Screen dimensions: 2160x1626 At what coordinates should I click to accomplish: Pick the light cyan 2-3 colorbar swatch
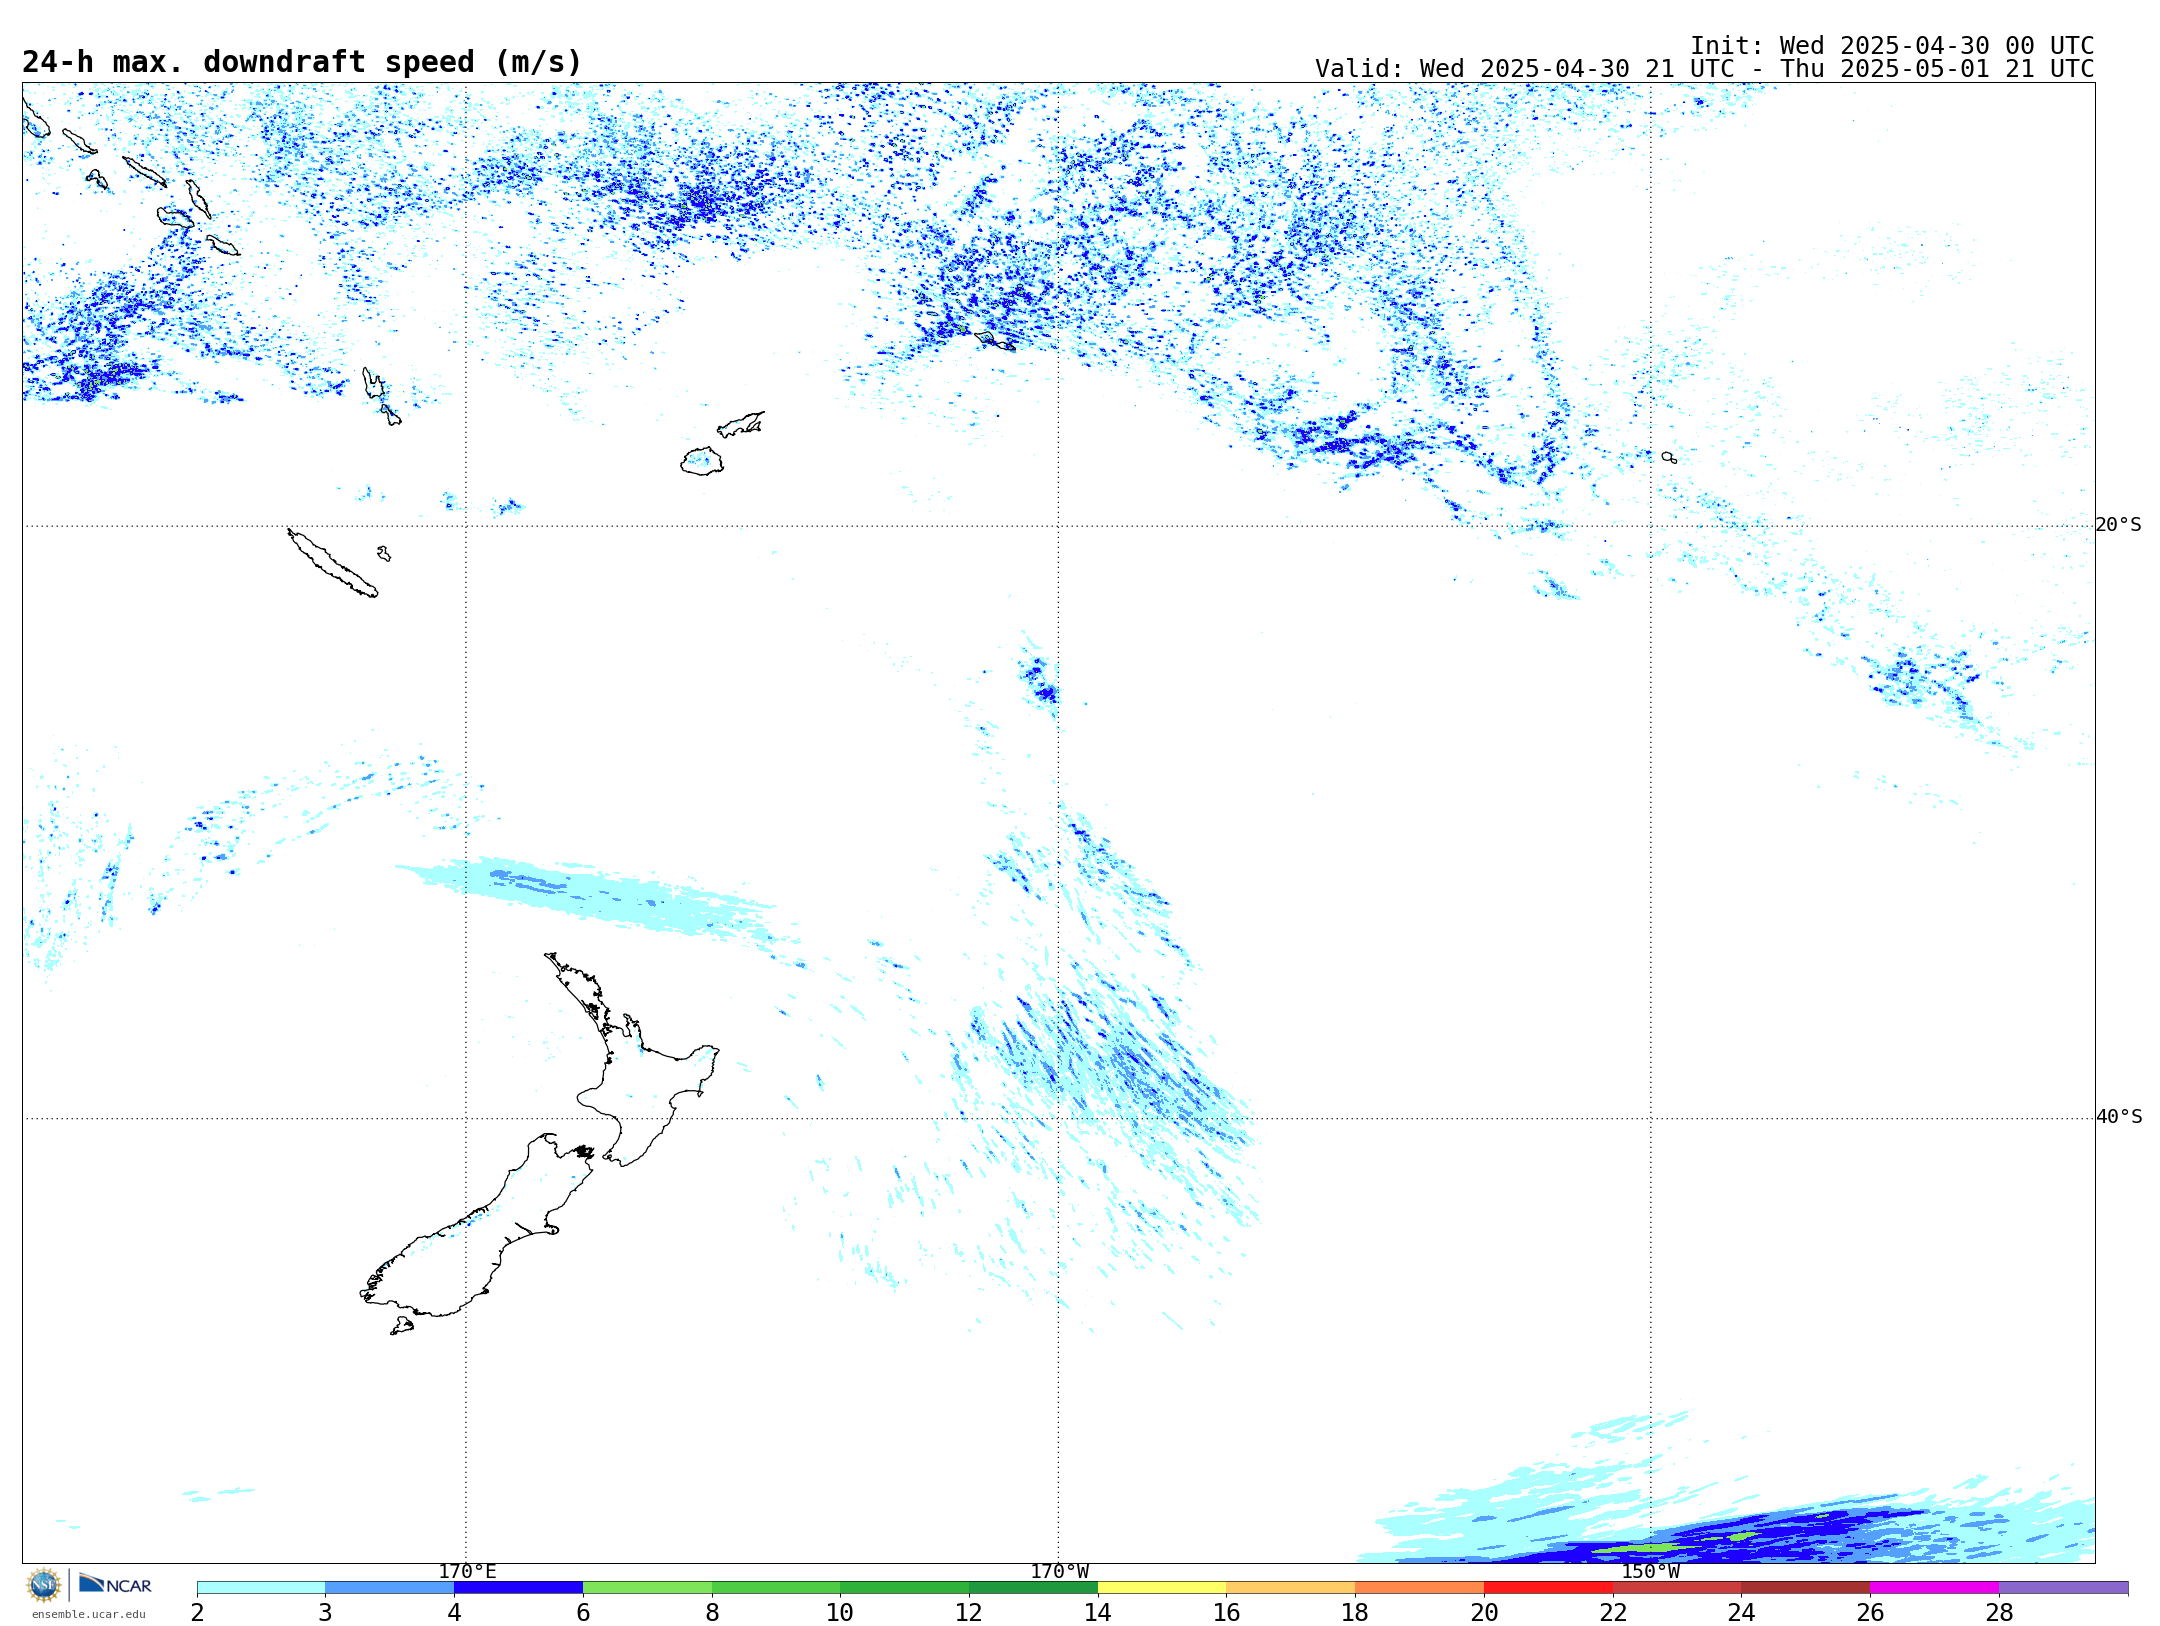click(x=261, y=1588)
